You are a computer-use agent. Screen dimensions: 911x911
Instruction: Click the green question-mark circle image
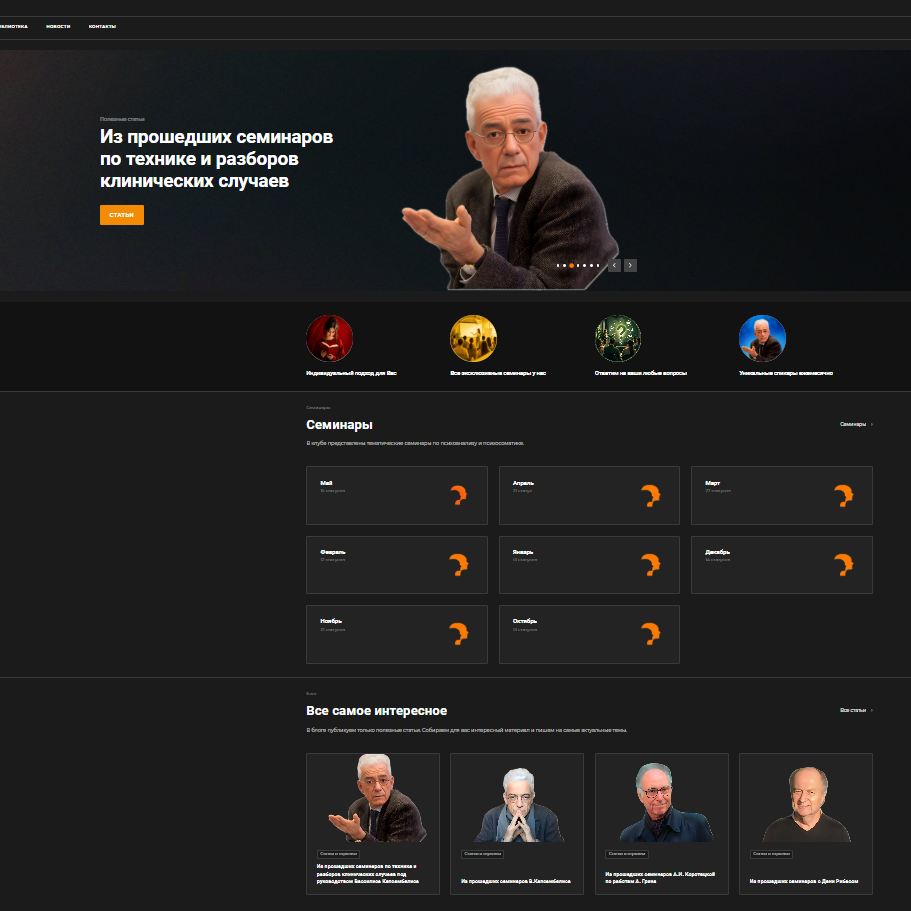coord(618,338)
